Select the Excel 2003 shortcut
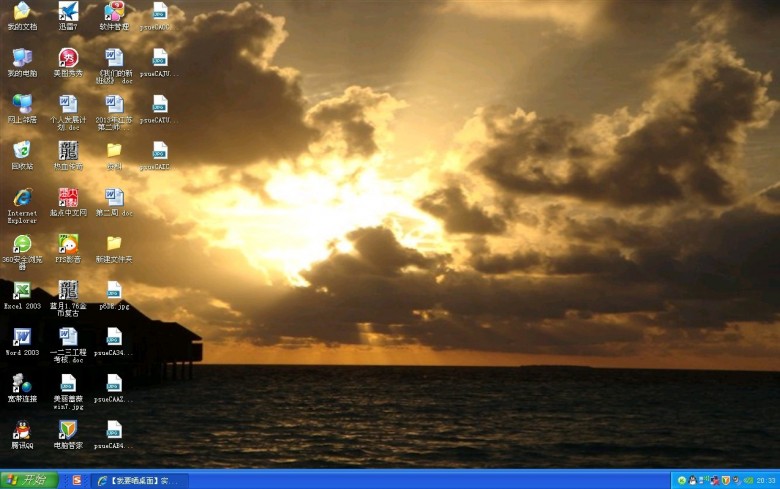780x489 pixels. [21, 291]
